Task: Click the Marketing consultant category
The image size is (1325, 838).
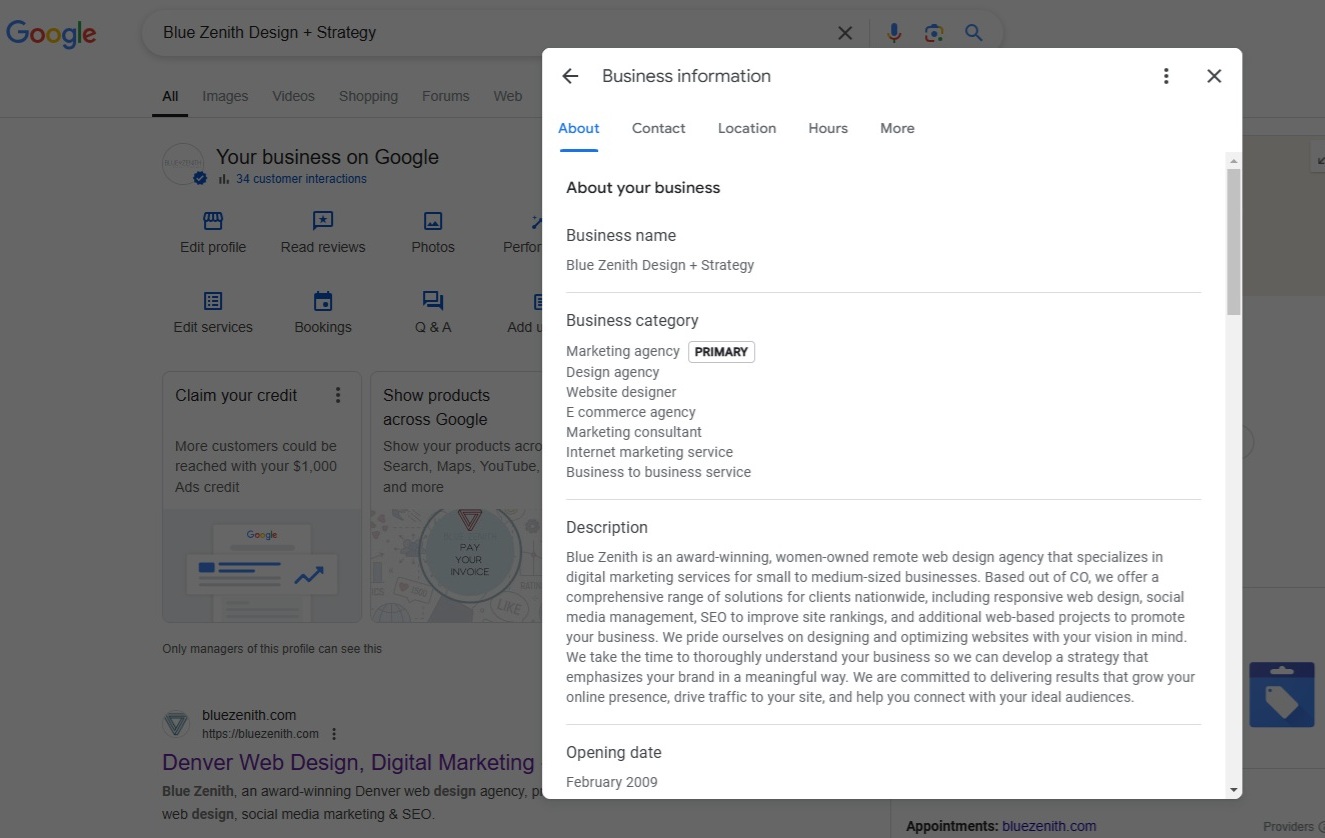Action: 634,432
